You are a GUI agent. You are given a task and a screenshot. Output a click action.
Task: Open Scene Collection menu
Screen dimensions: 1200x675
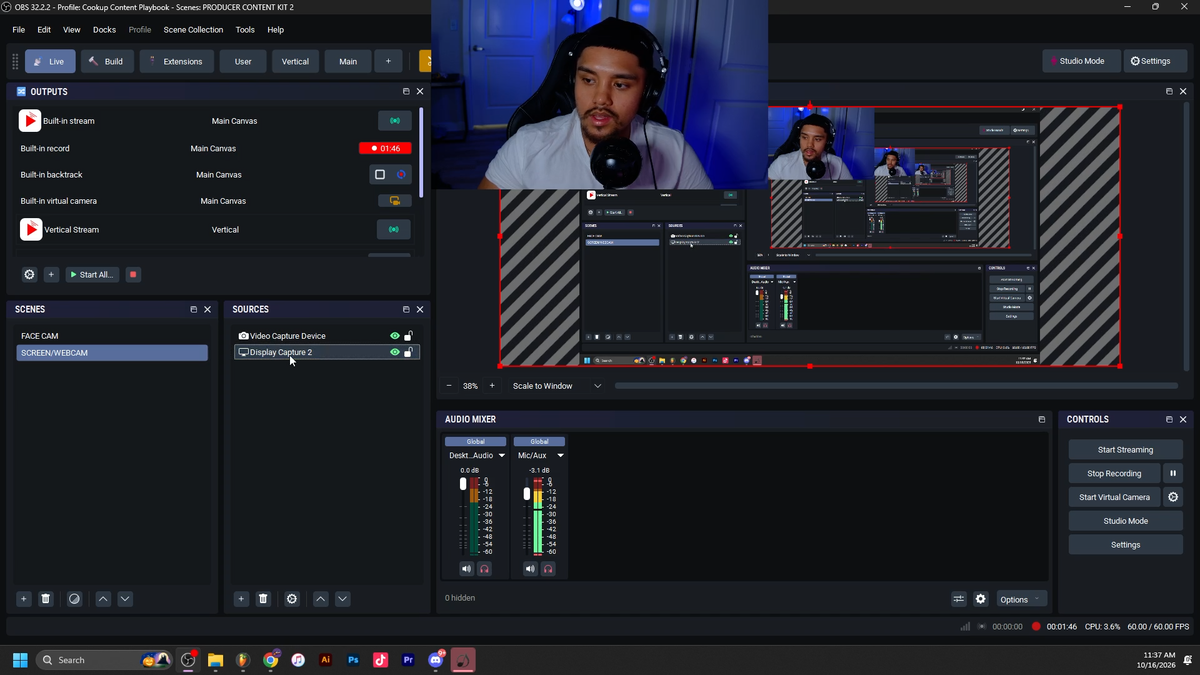coord(194,30)
